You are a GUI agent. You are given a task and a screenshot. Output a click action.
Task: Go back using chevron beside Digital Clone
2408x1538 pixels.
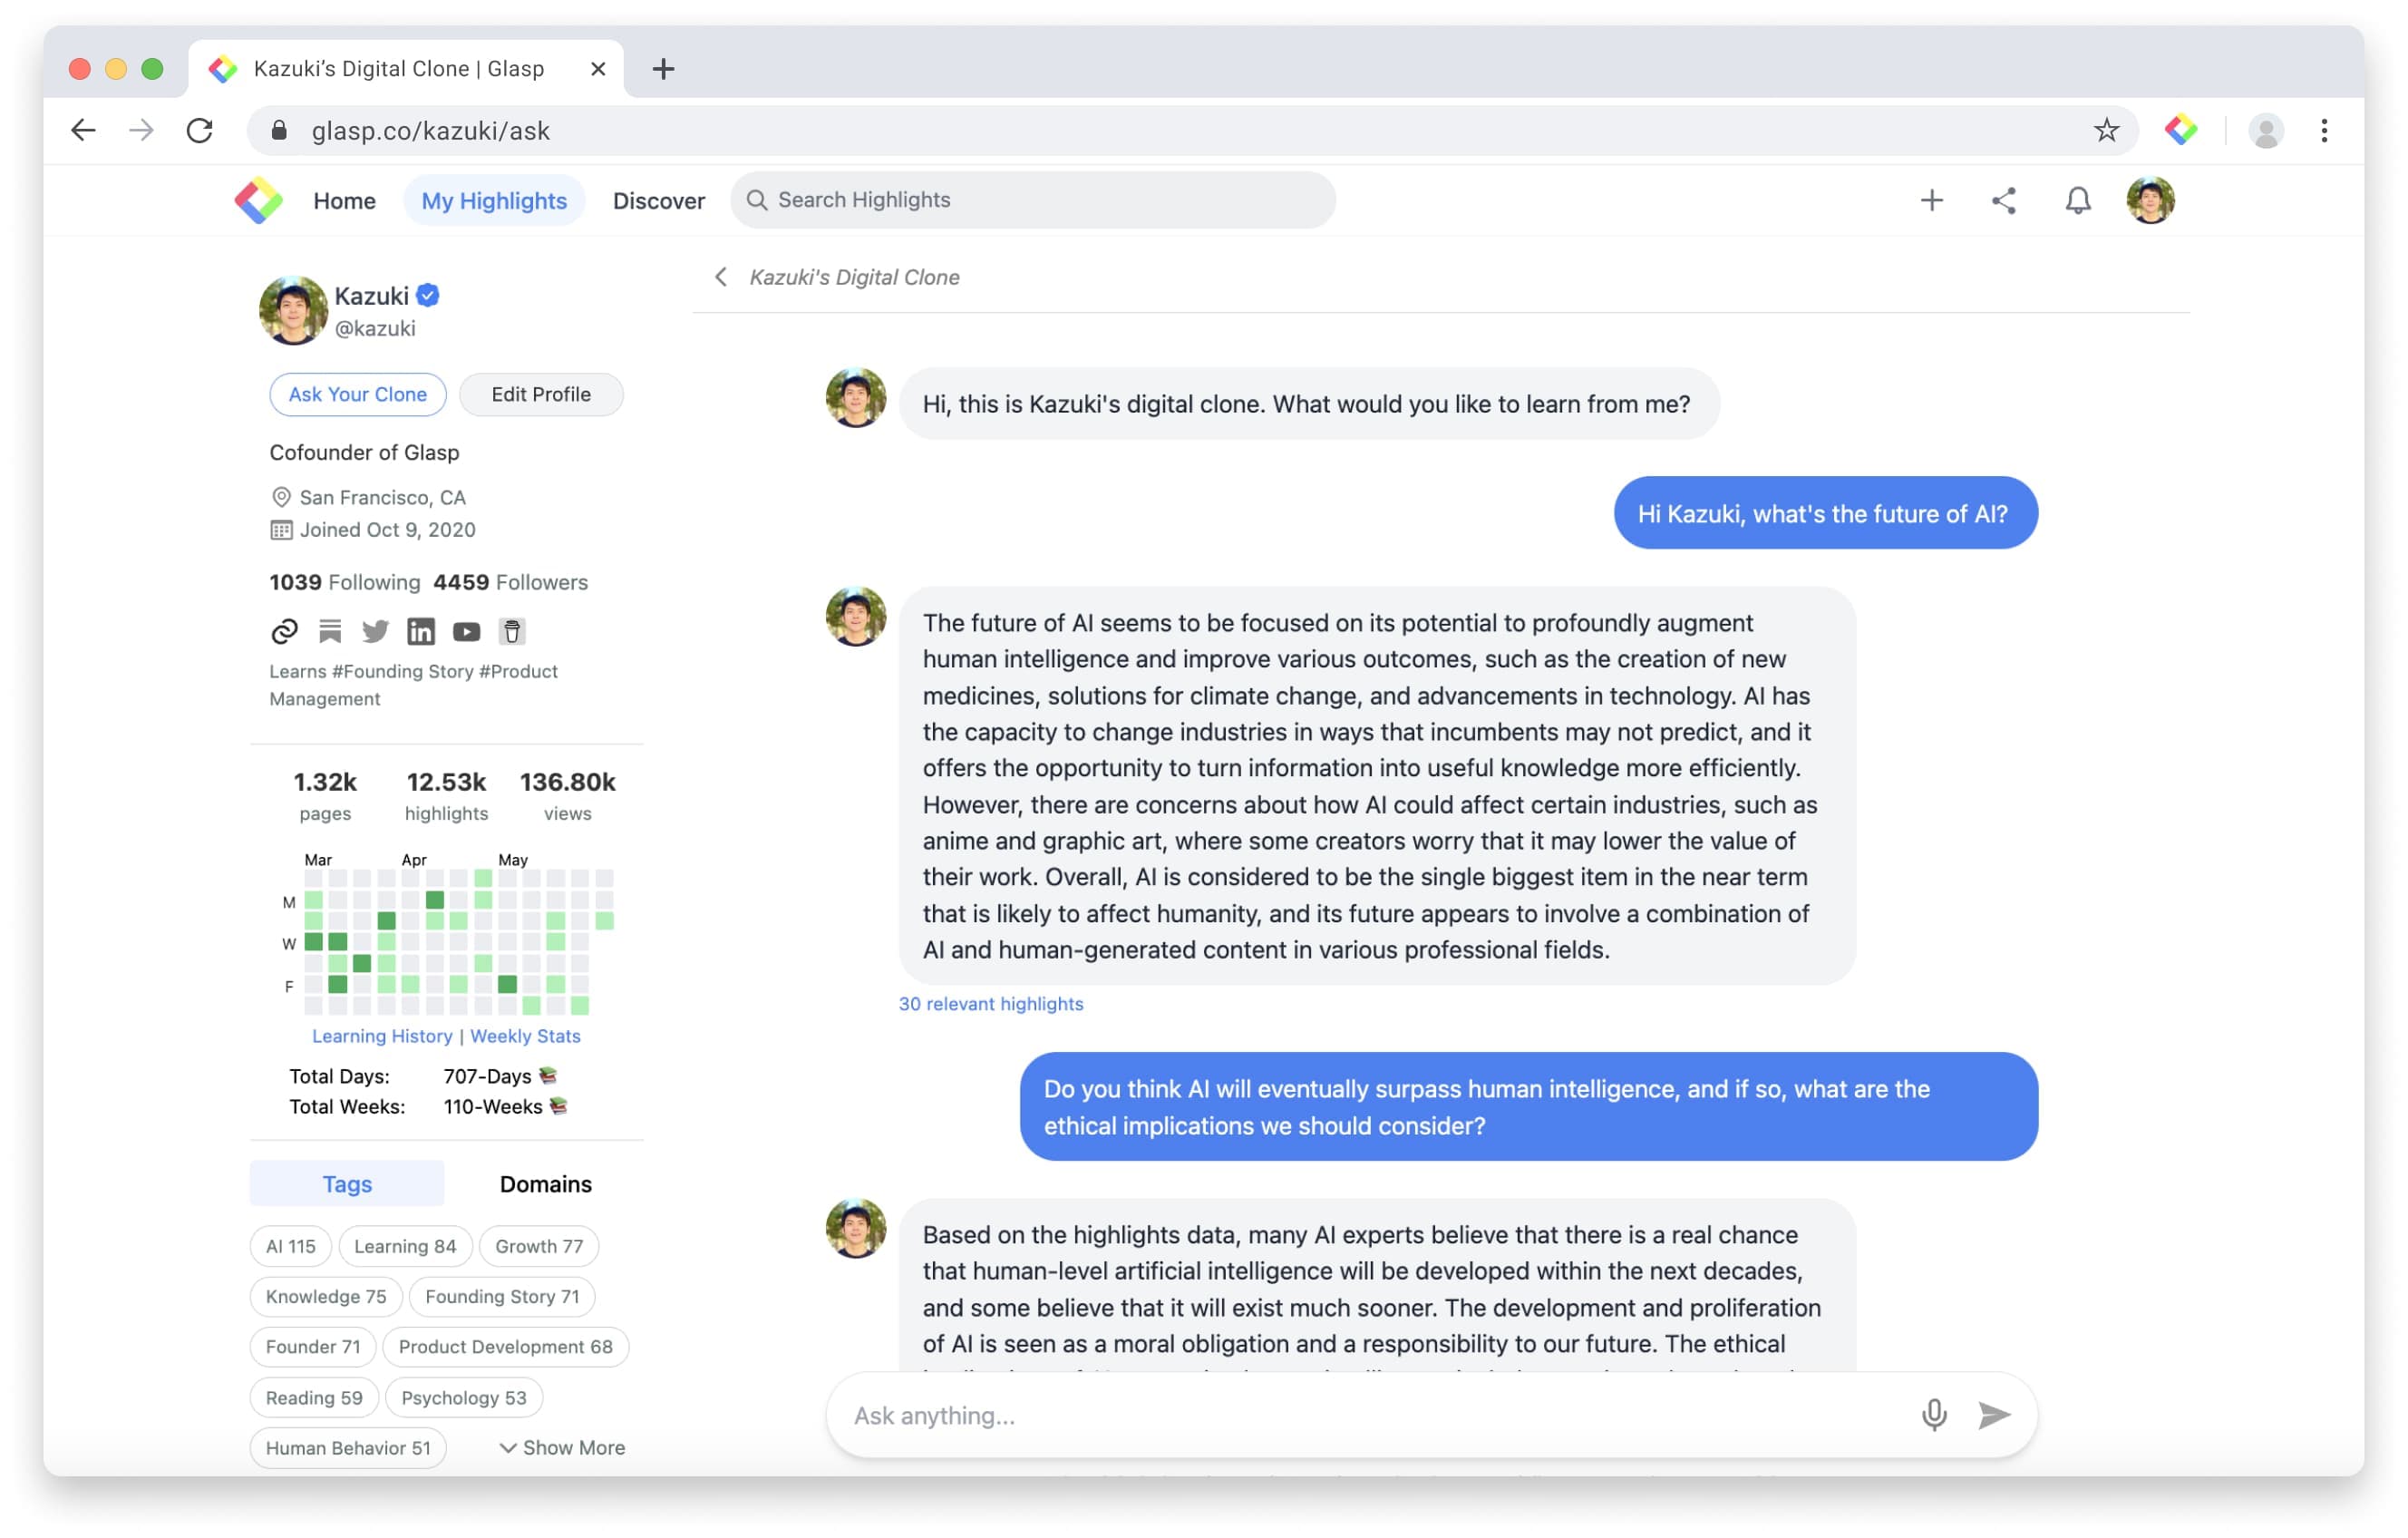click(x=720, y=277)
